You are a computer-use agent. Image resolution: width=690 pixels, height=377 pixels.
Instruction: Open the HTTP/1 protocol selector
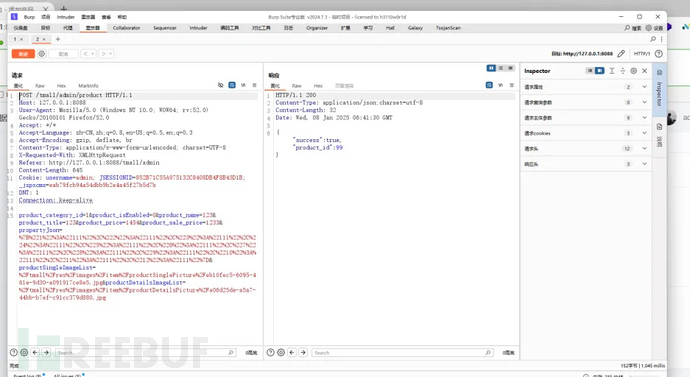tap(642, 54)
